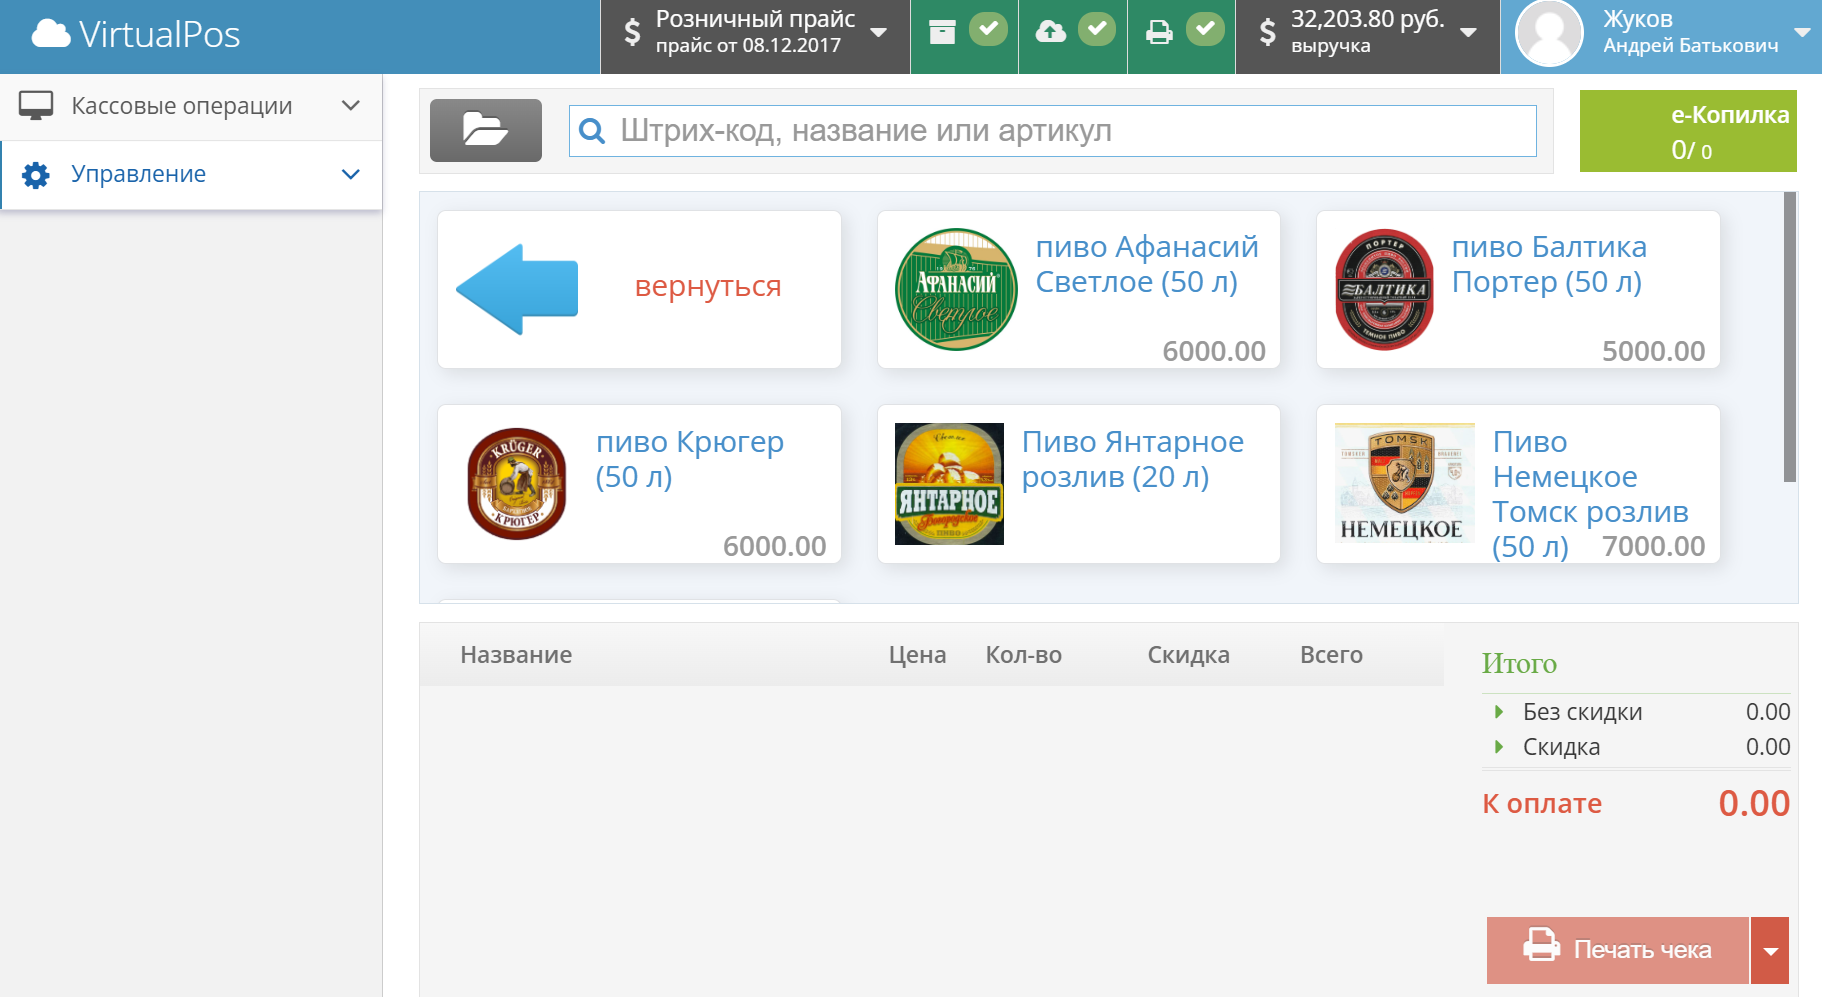The image size is (1822, 997).
Task: Toggle the checkmark next to archive icon
Action: (988, 29)
